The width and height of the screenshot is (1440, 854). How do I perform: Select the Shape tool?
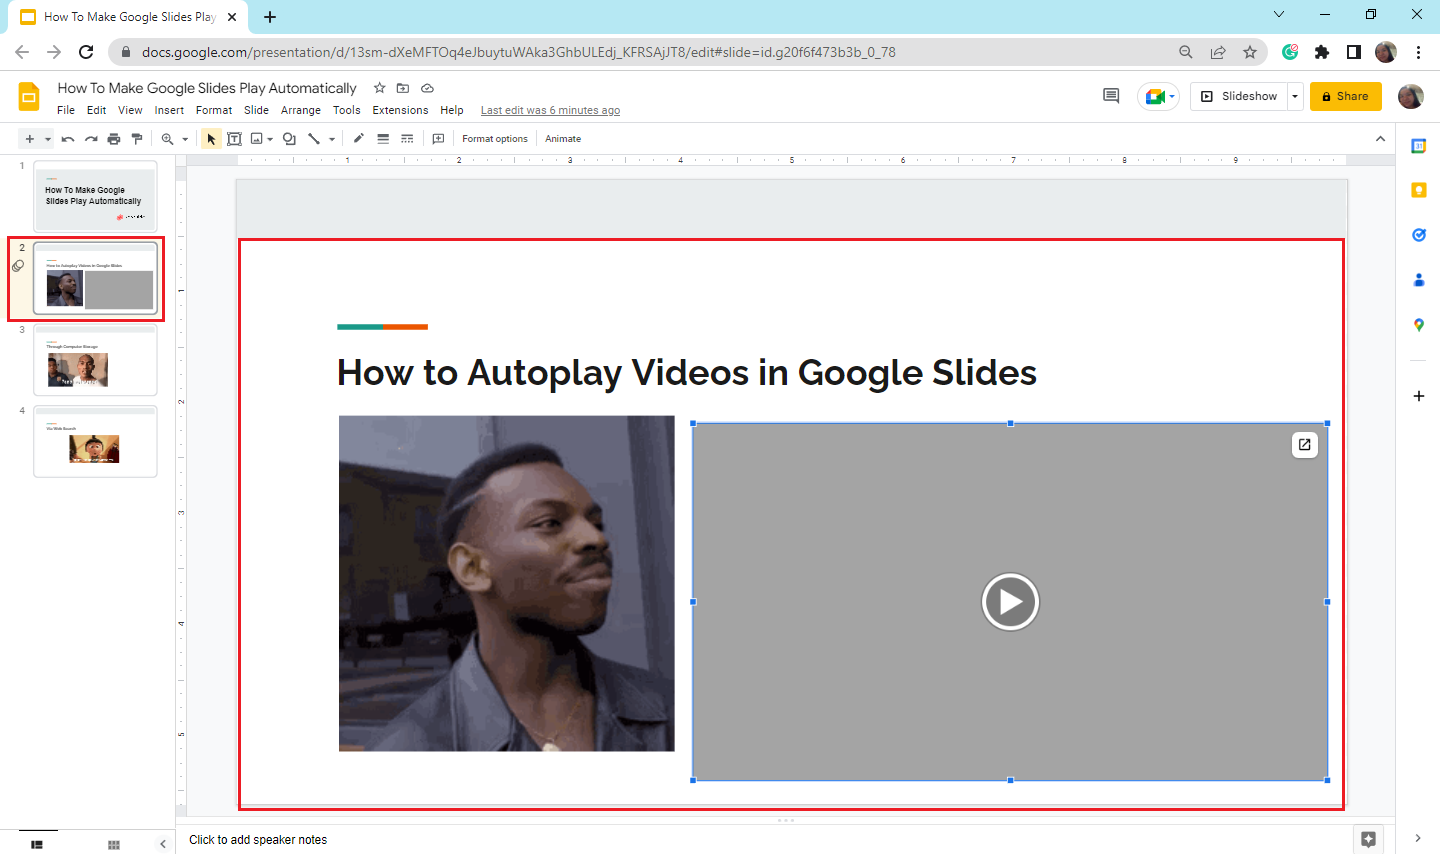[x=289, y=138]
